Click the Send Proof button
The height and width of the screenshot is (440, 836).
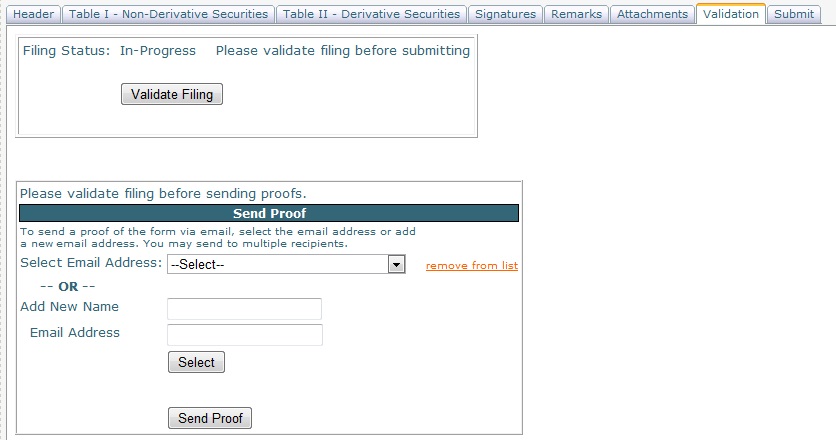pyautogui.click(x=209, y=418)
